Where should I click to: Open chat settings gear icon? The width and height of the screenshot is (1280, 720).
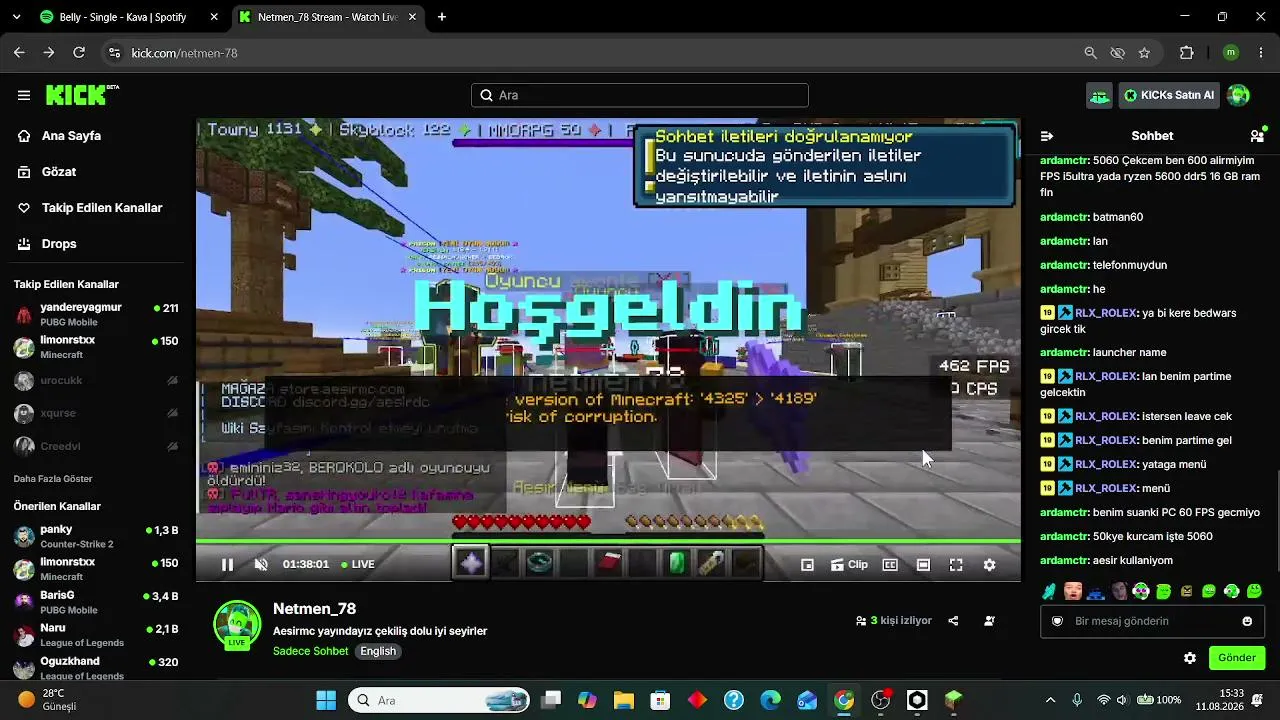[x=1190, y=658]
